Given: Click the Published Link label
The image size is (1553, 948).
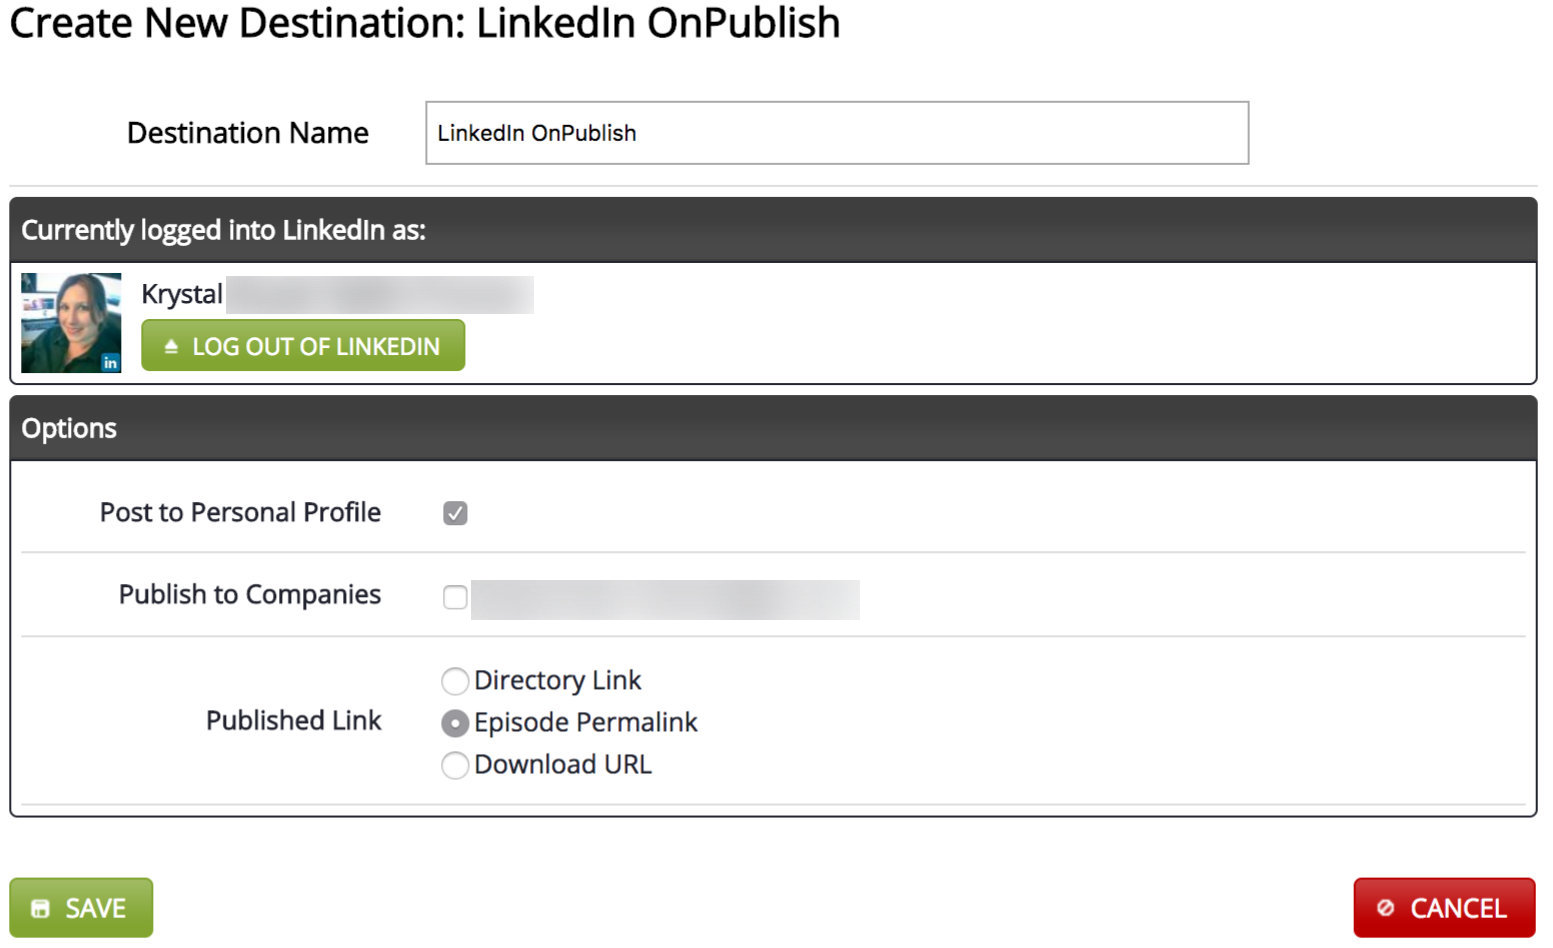Looking at the screenshot, I should tap(294, 720).
